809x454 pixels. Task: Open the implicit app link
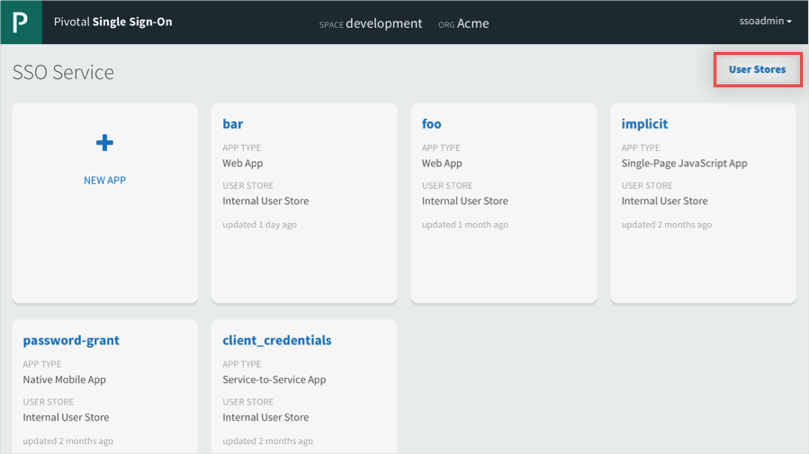pos(644,124)
